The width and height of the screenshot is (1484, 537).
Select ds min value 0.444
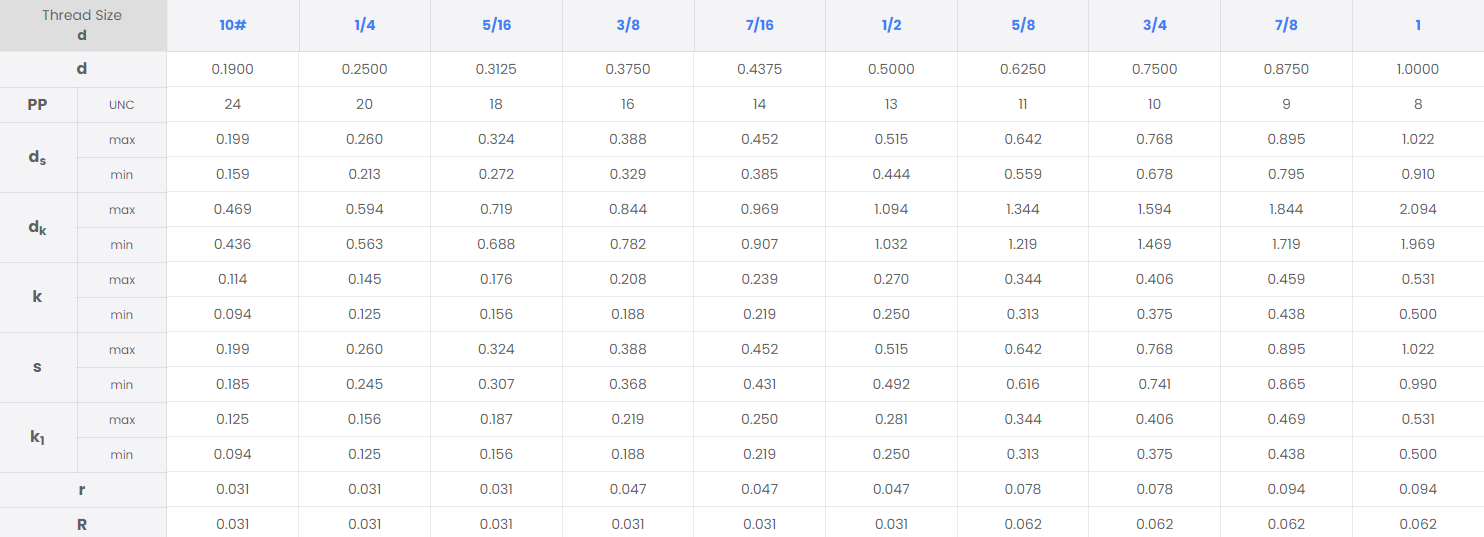click(891, 174)
